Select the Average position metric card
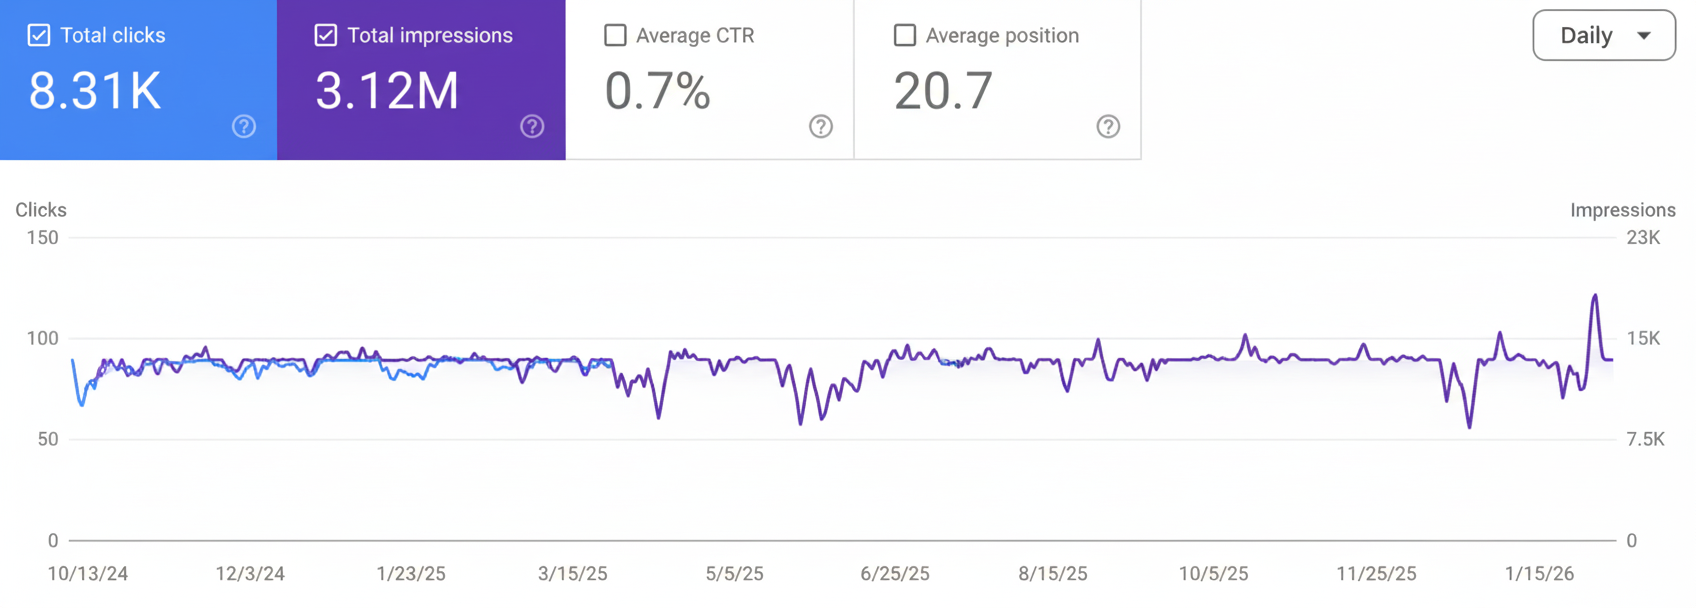The width and height of the screenshot is (1696, 608). (995, 80)
